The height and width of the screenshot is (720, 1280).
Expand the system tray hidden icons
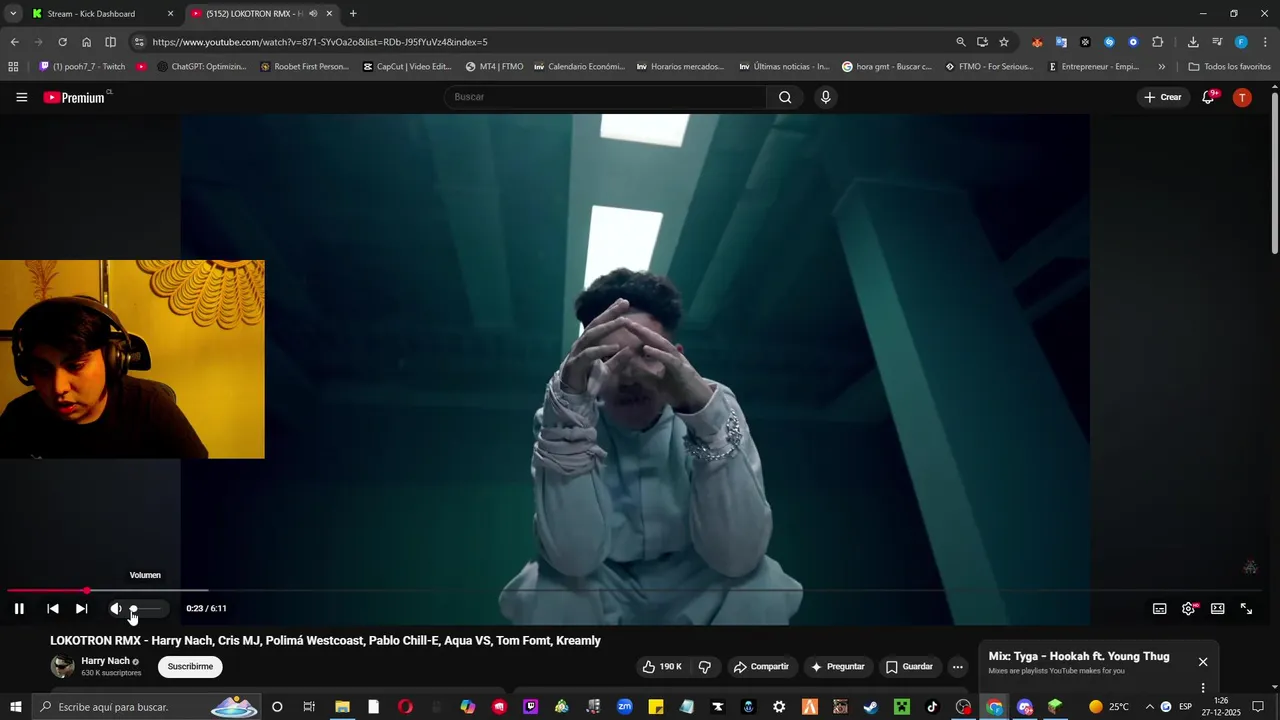(x=1149, y=707)
